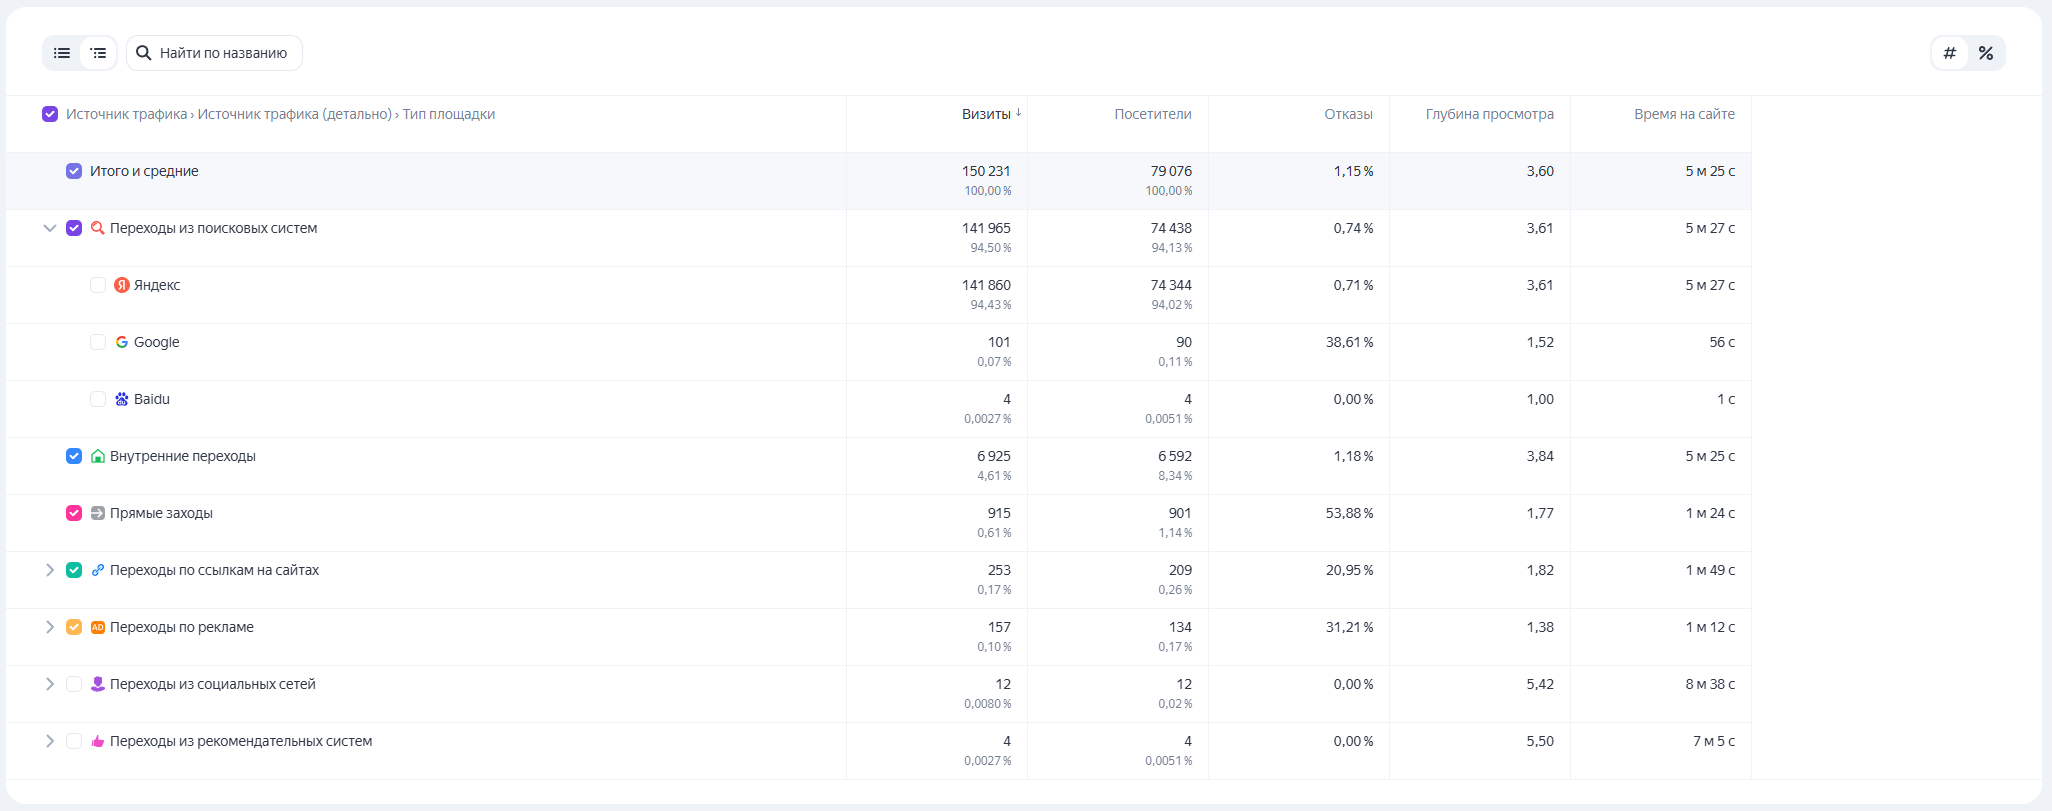Enable Переходы из социальных сетей checkbox
This screenshot has height=811, width=2052.
tap(74, 684)
